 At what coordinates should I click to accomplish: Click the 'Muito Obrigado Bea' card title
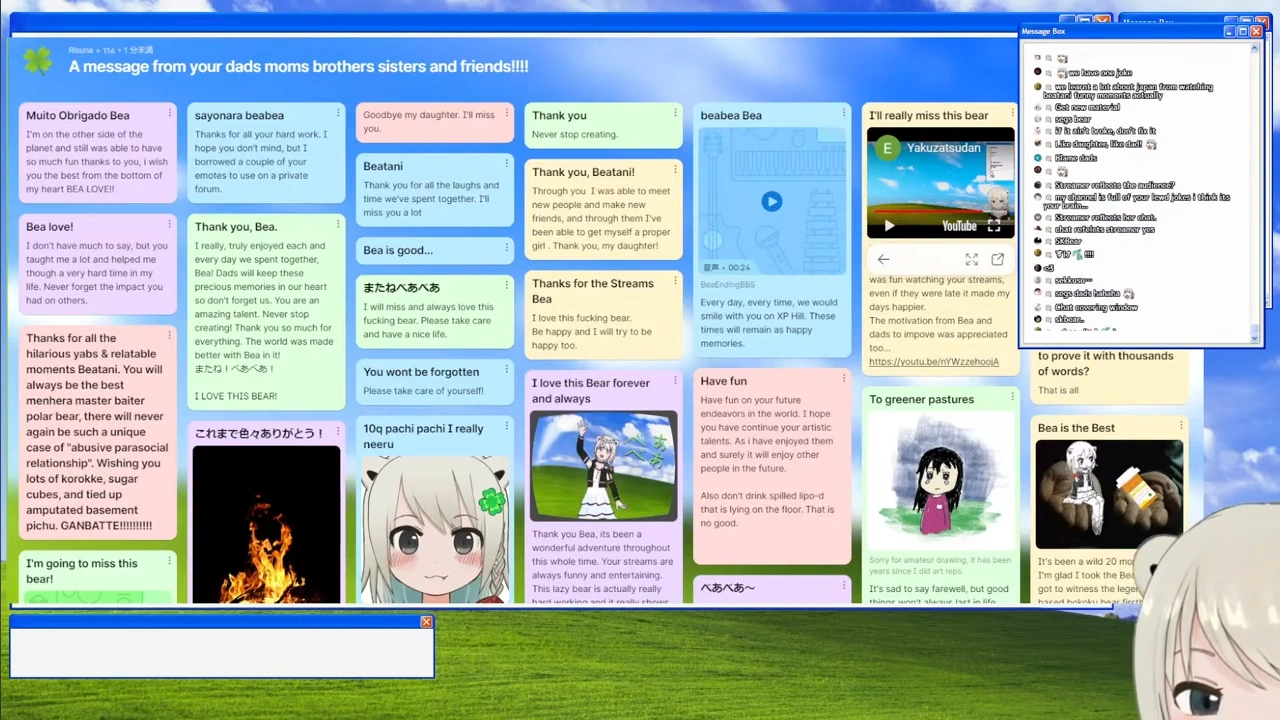[78, 116]
